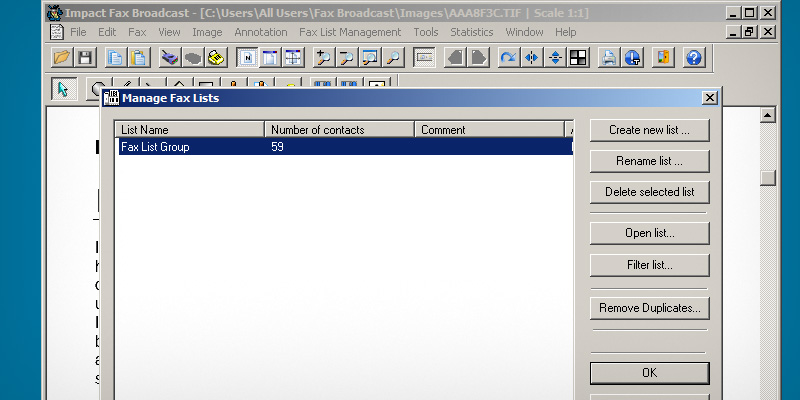Click the zoom in magnifier icon
Image resolution: width=800 pixels, height=400 pixels.
[x=323, y=58]
